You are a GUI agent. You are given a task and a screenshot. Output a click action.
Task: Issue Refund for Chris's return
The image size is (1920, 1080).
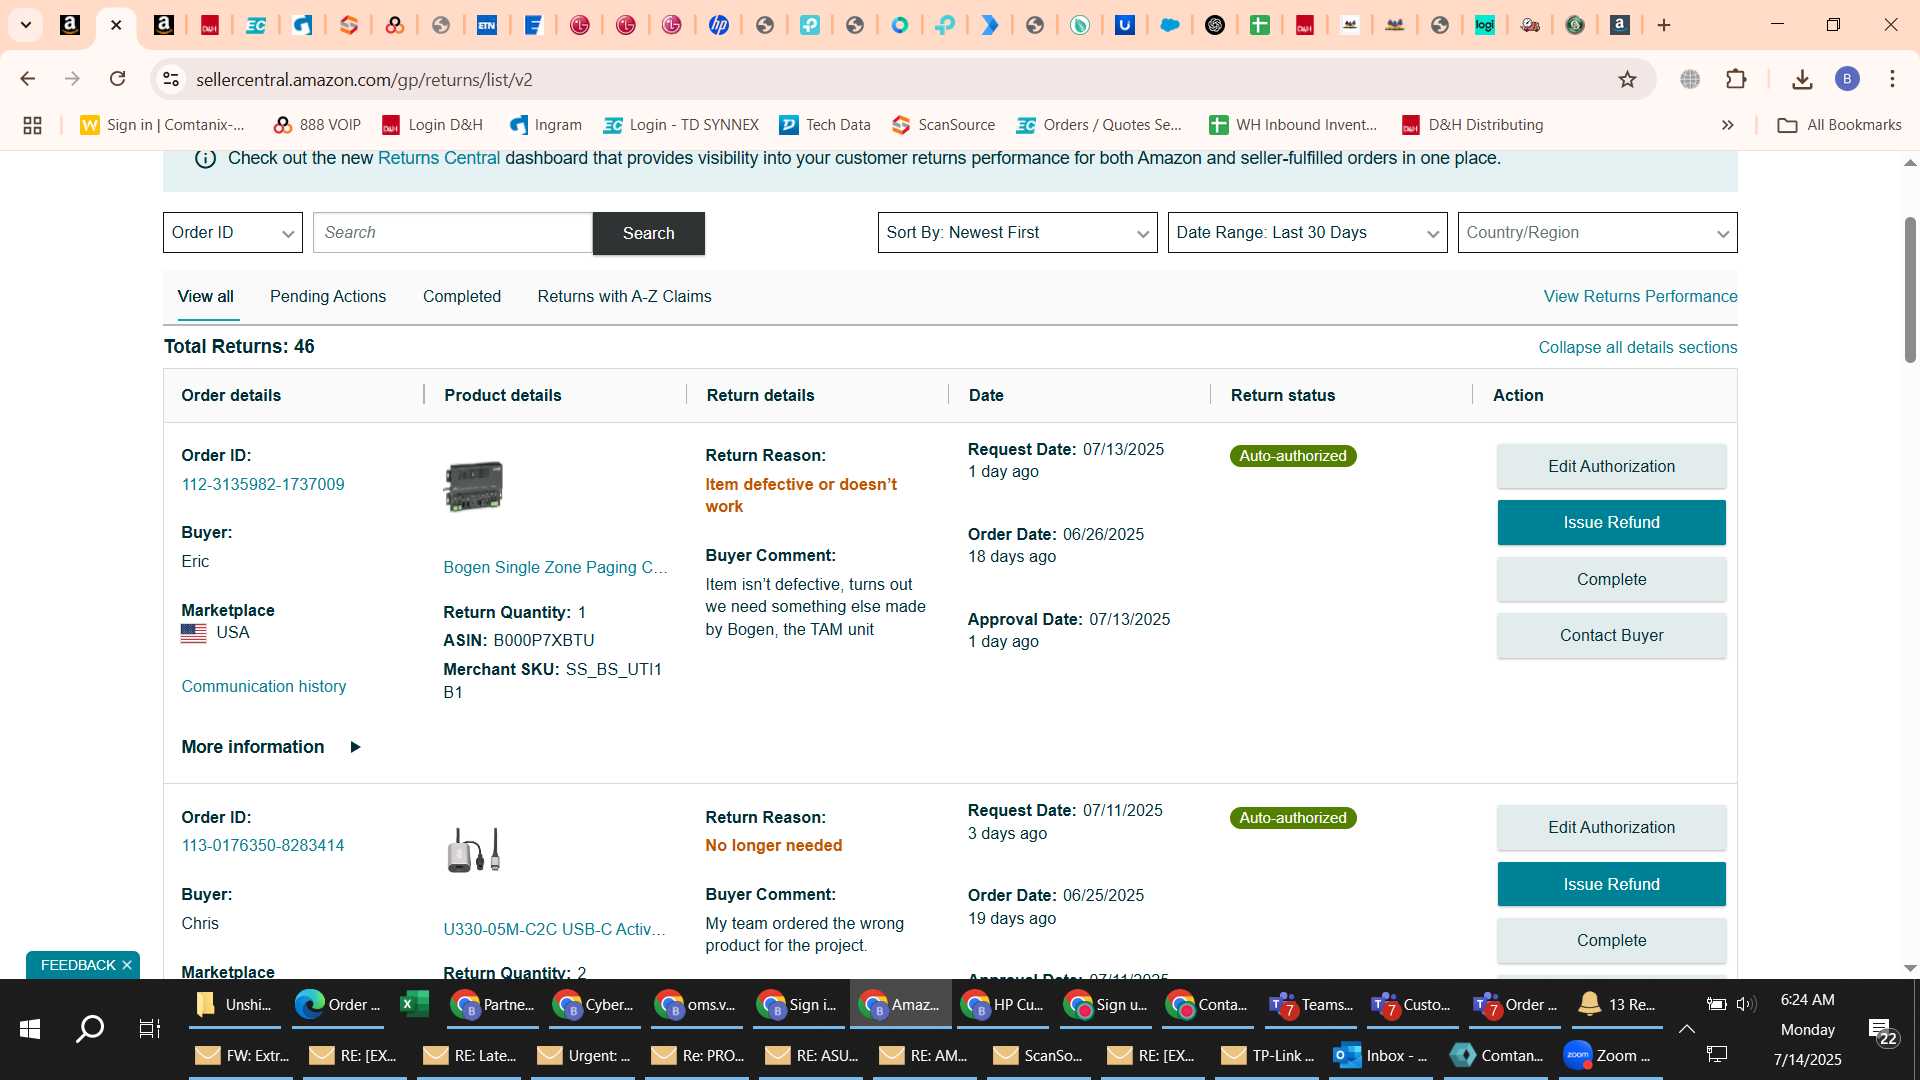(1611, 885)
